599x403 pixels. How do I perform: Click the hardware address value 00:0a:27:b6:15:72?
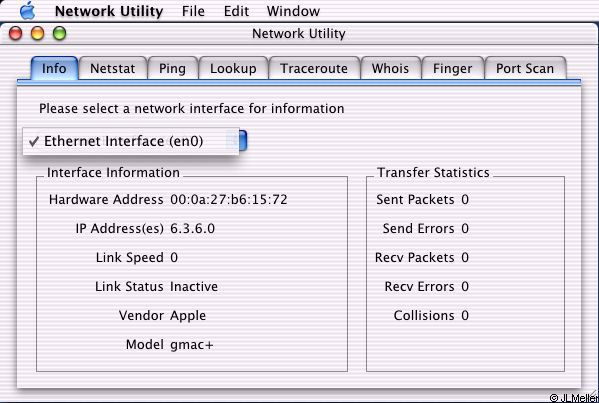point(229,199)
